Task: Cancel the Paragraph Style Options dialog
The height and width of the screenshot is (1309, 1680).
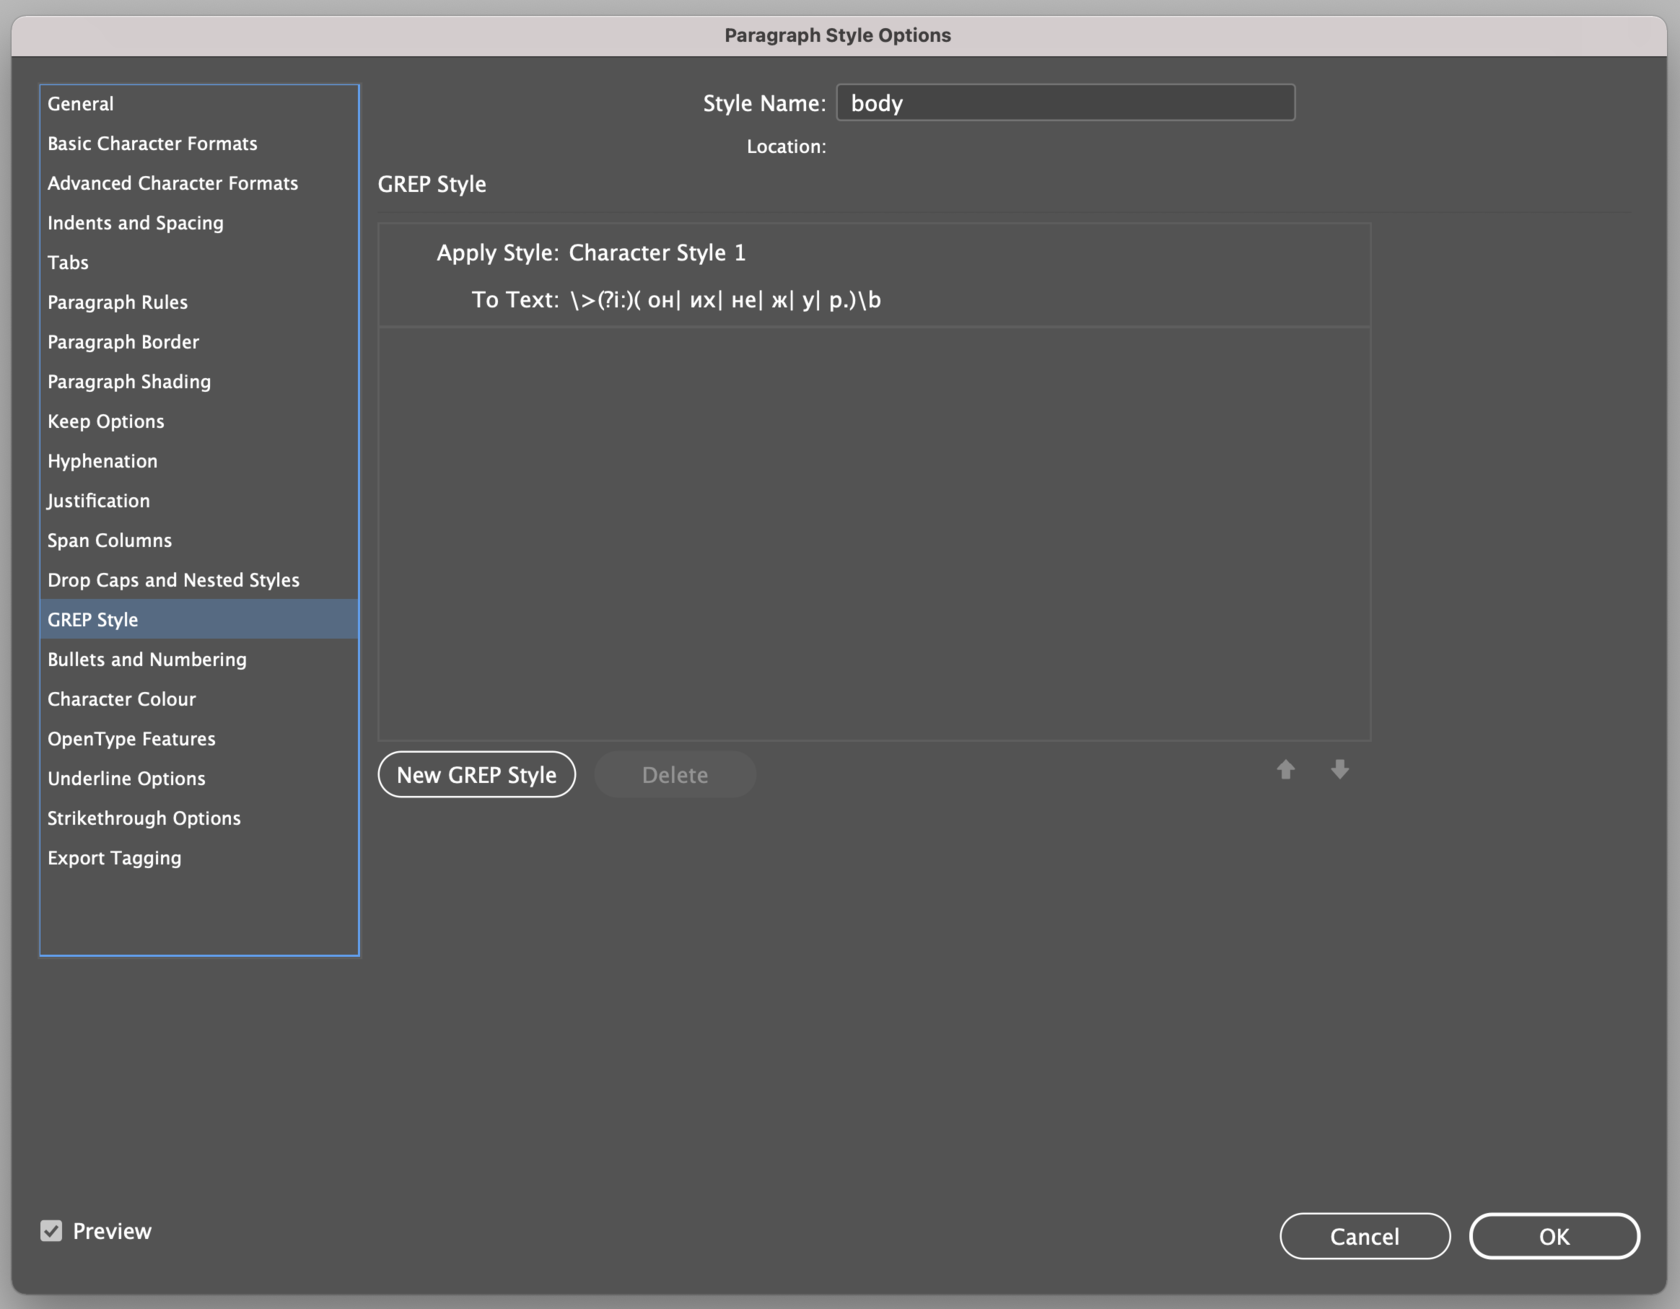Action: click(x=1364, y=1237)
